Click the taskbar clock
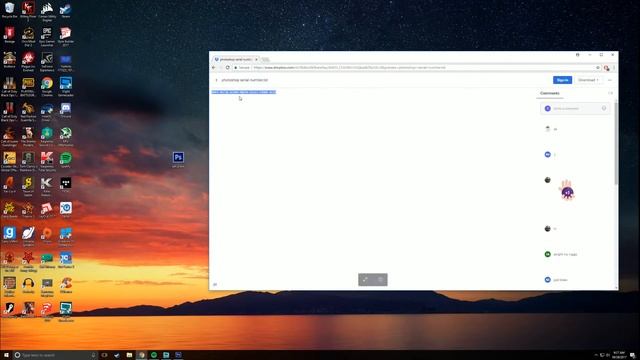 click(x=619, y=355)
